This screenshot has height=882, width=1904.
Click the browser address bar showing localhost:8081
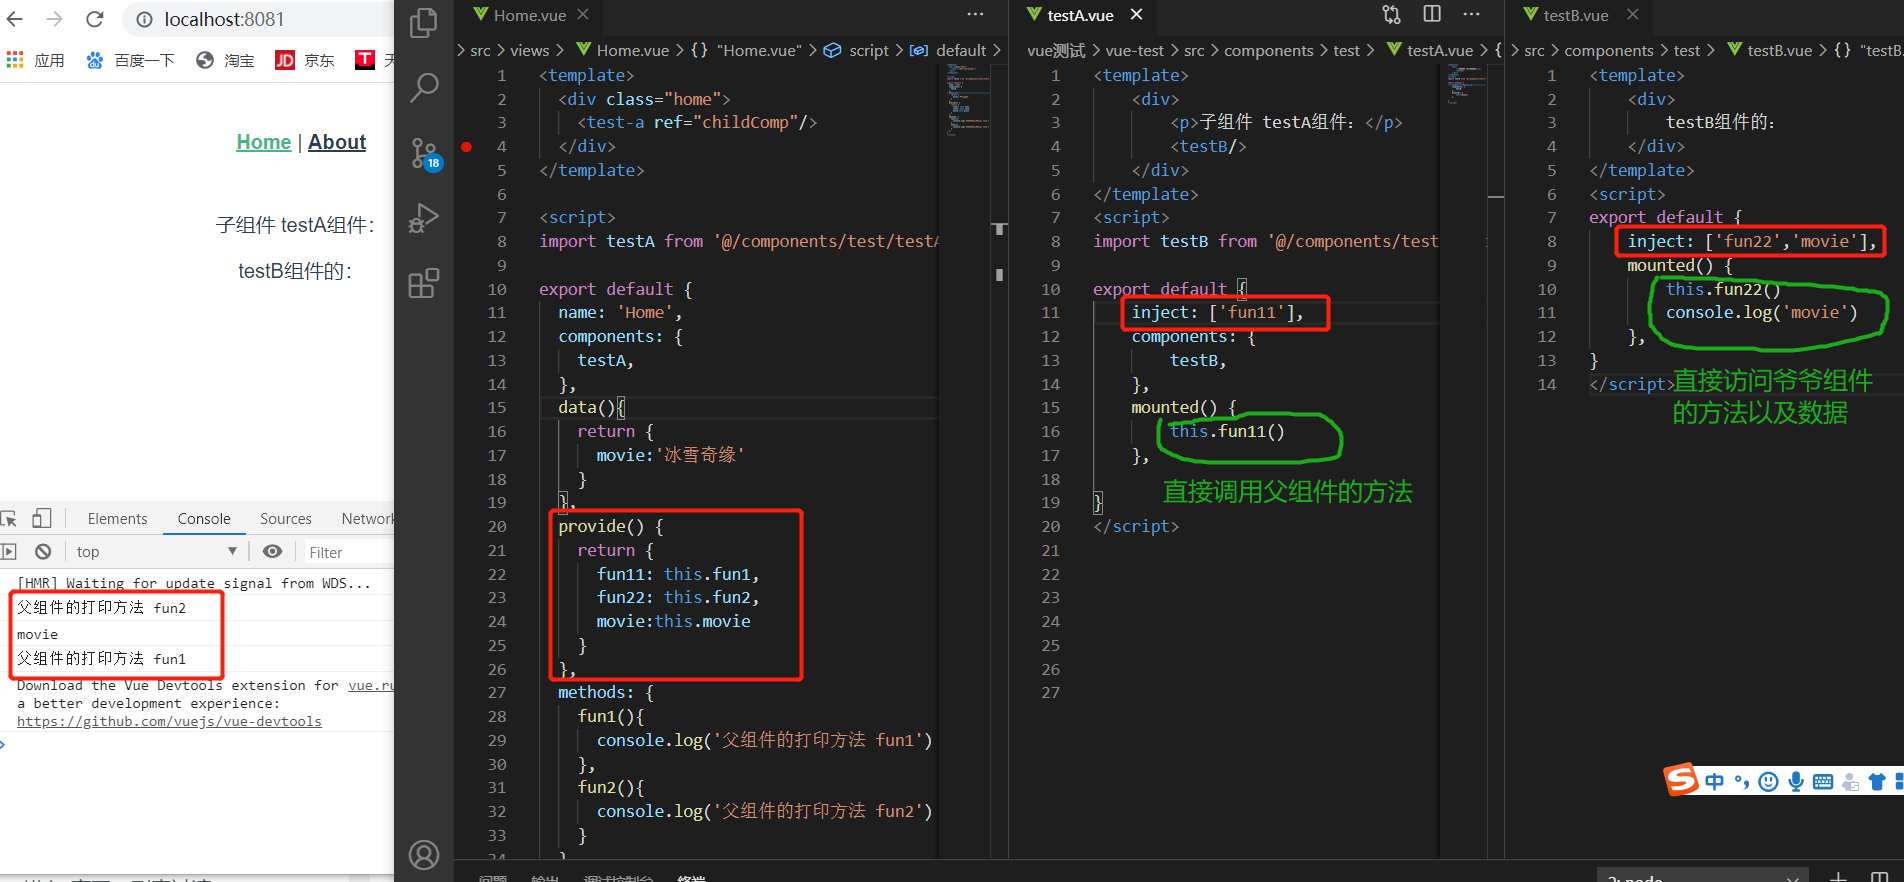point(260,19)
